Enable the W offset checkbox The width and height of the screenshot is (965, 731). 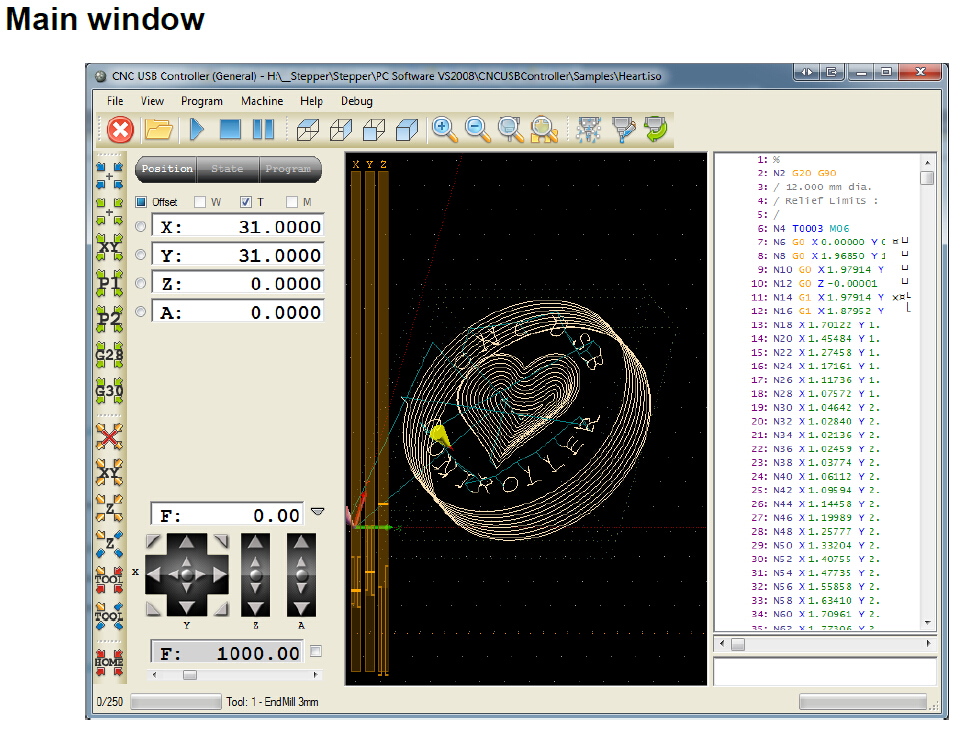(x=200, y=202)
